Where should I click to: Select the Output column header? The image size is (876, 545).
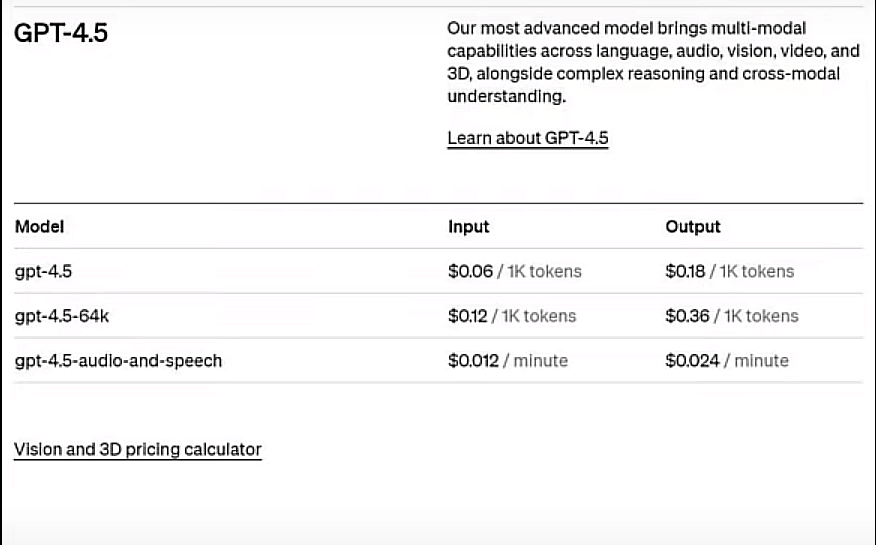pos(693,227)
